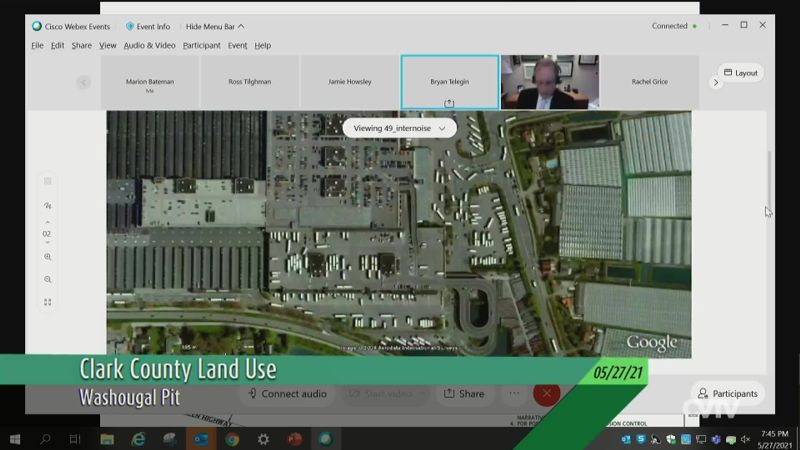This screenshot has width=800, height=450.
Task: Toggle full-screen view of shared content
Action: pyautogui.click(x=47, y=302)
